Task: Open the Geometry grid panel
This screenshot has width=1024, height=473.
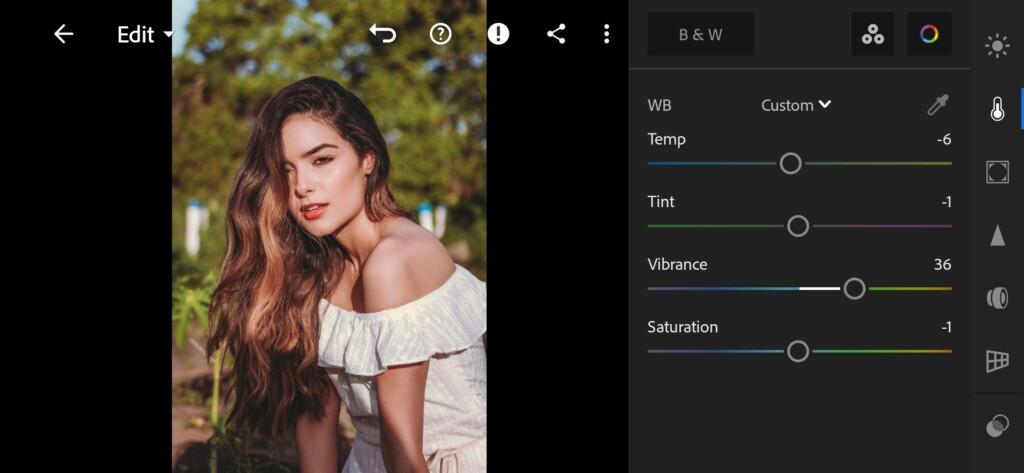Action: click(997, 361)
